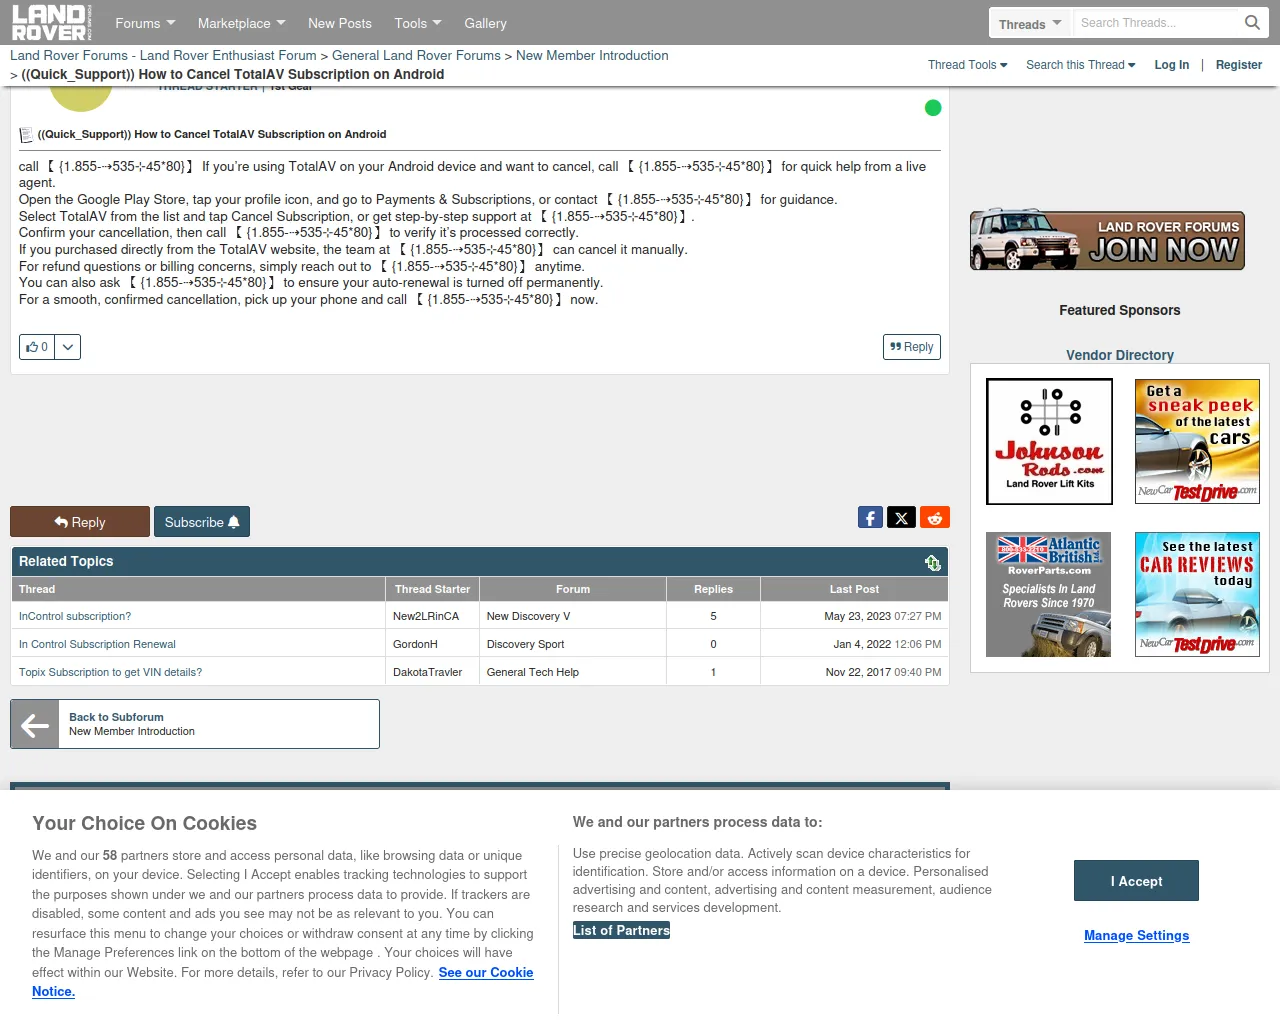View the List of Partners

(621, 930)
